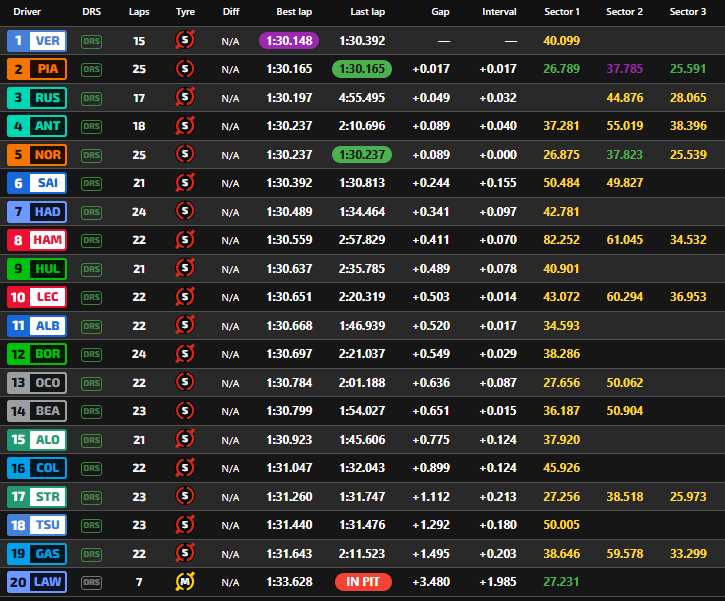Click the tyre icon in HAD's row
This screenshot has height=601, width=725.
click(x=184, y=212)
